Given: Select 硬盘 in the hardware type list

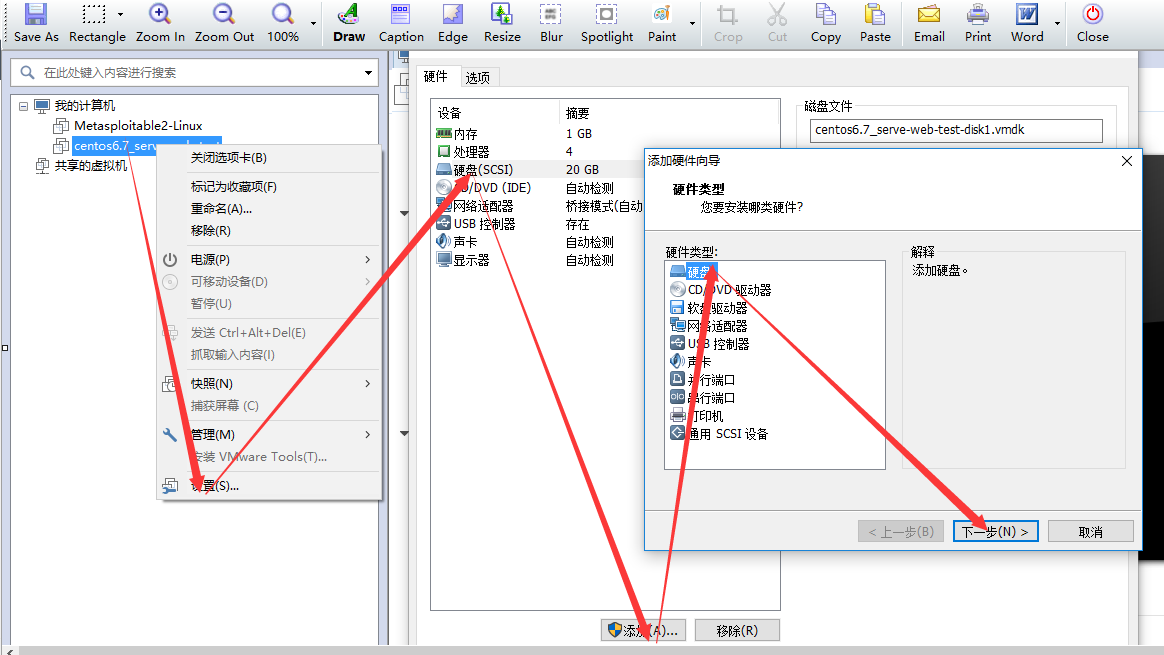Looking at the screenshot, I should [x=693, y=272].
